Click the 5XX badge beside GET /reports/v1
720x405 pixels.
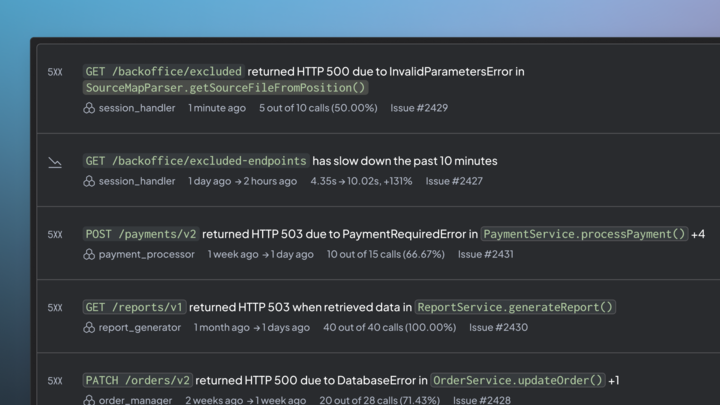[x=55, y=308]
